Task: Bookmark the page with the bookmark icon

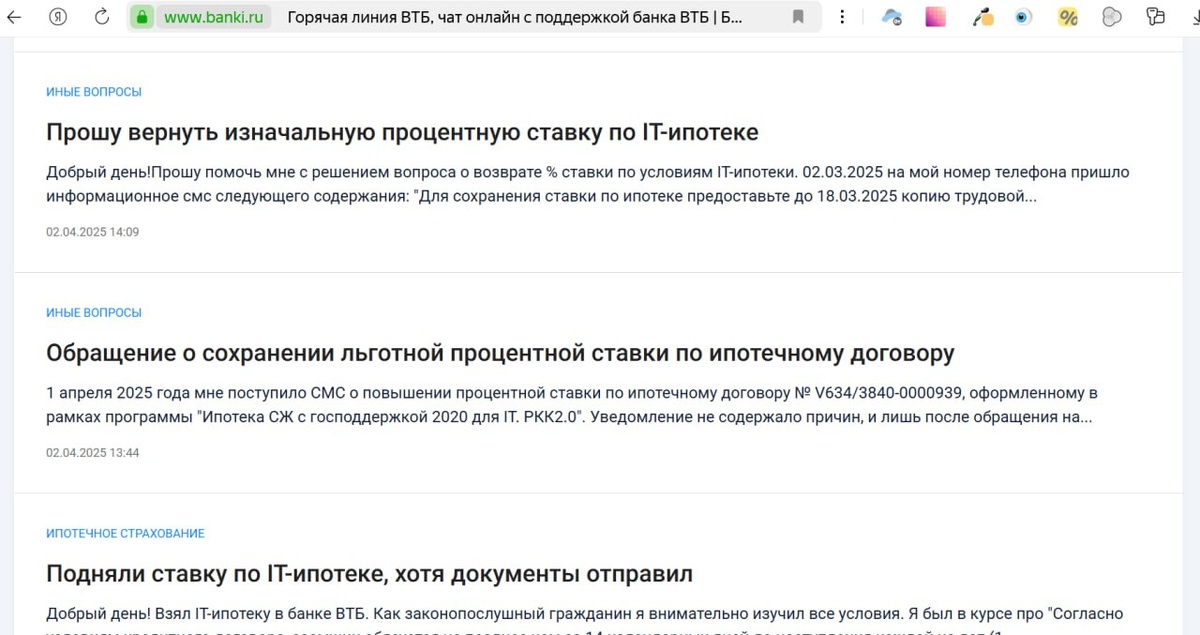Action: [x=798, y=17]
